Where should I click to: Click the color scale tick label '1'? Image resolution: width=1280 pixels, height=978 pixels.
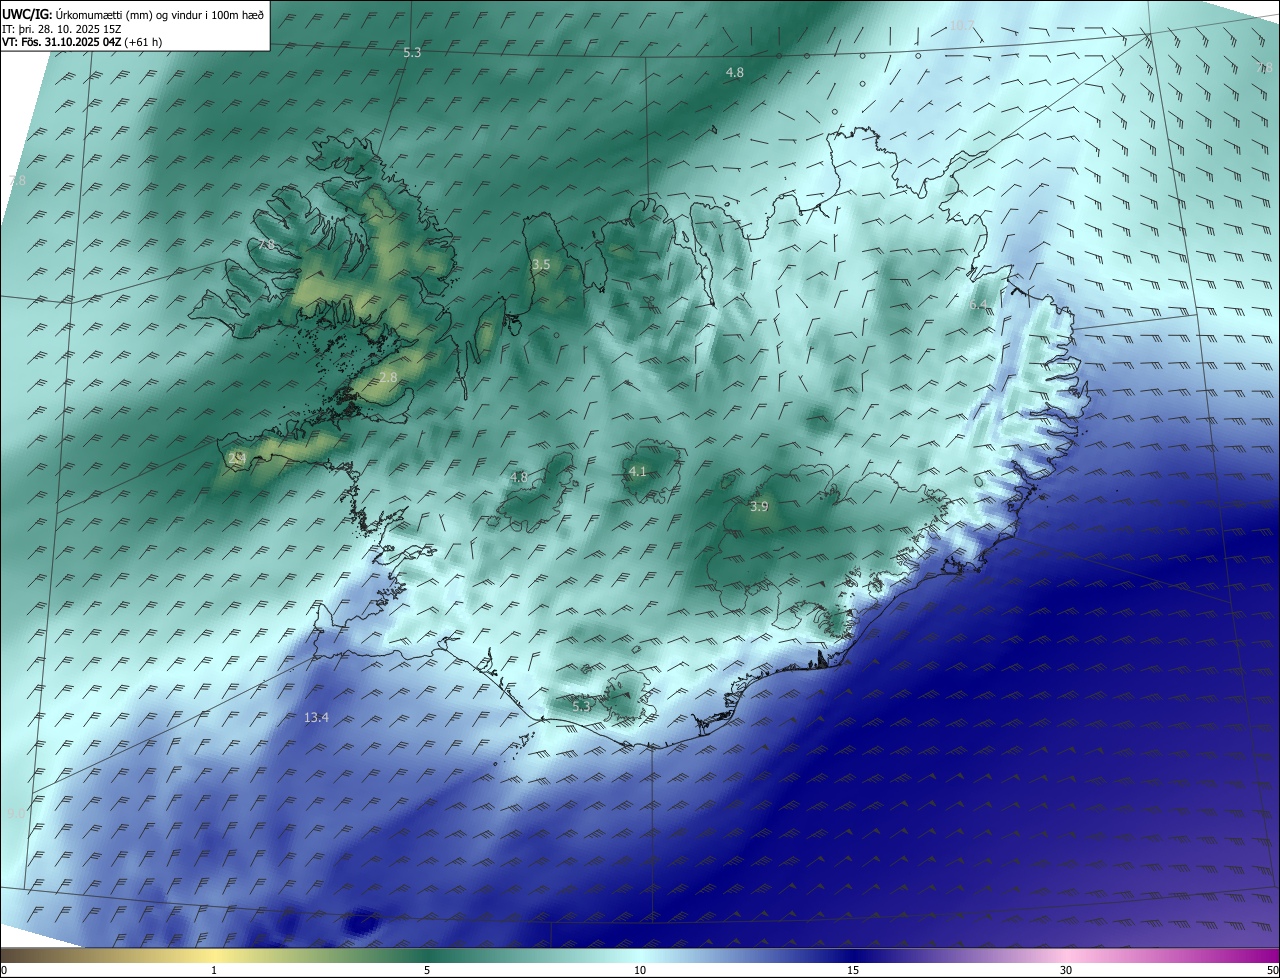pyautogui.click(x=214, y=970)
